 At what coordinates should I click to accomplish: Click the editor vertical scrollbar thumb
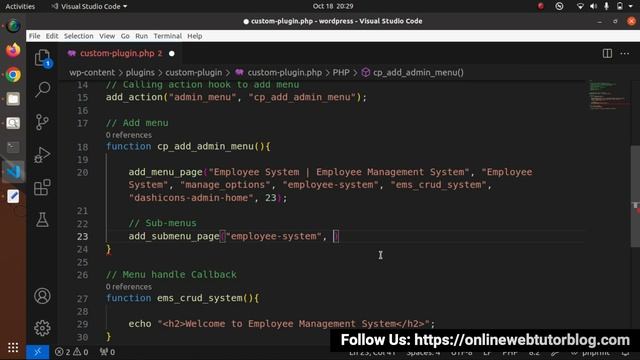coord(635,196)
